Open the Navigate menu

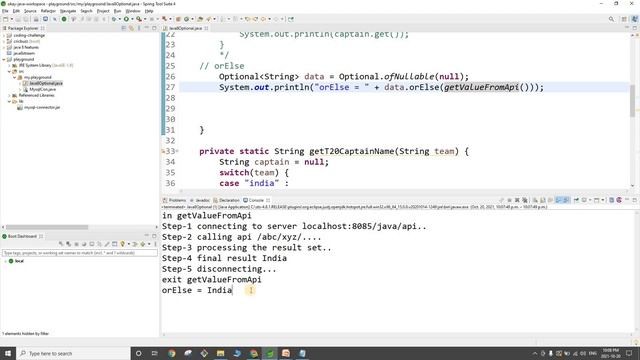(68, 11)
